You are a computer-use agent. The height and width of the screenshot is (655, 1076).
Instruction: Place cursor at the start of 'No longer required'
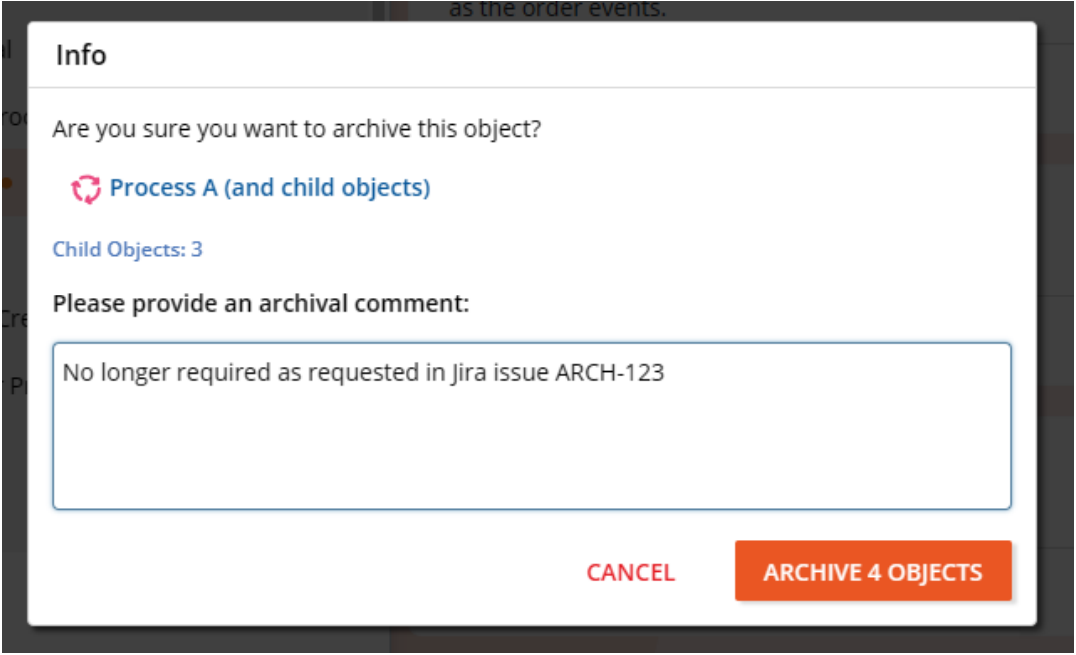(64, 373)
